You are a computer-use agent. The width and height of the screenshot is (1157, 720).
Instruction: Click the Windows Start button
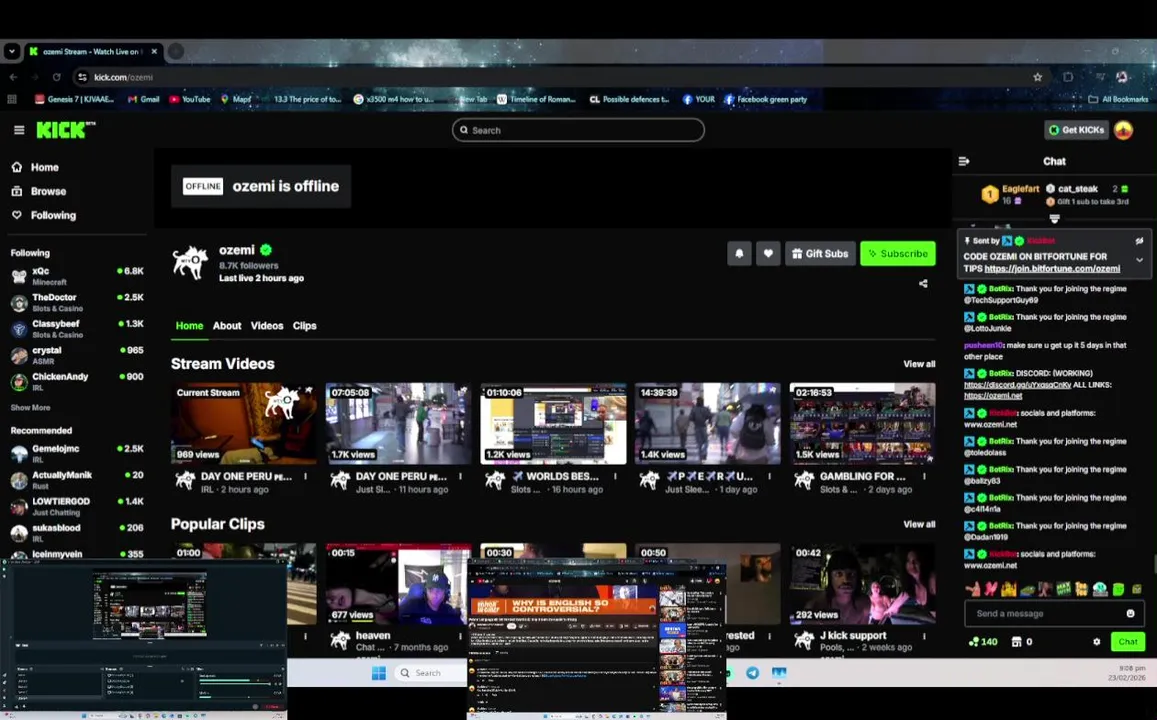coord(379,673)
